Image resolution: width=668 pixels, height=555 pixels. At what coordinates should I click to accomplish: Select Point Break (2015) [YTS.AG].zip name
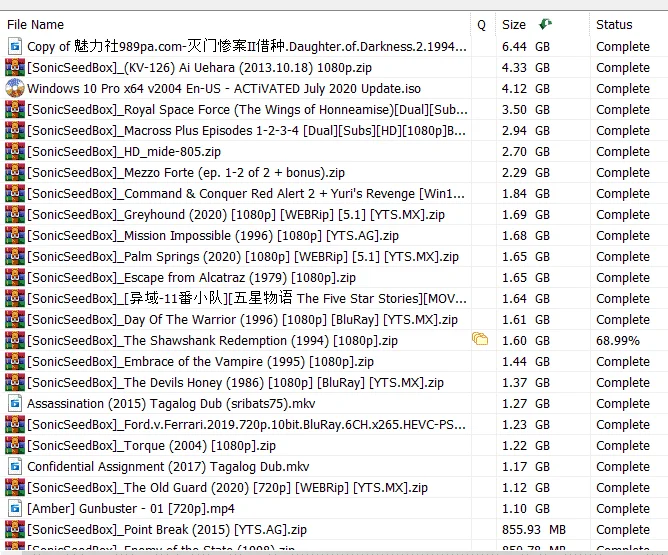click(x=167, y=530)
